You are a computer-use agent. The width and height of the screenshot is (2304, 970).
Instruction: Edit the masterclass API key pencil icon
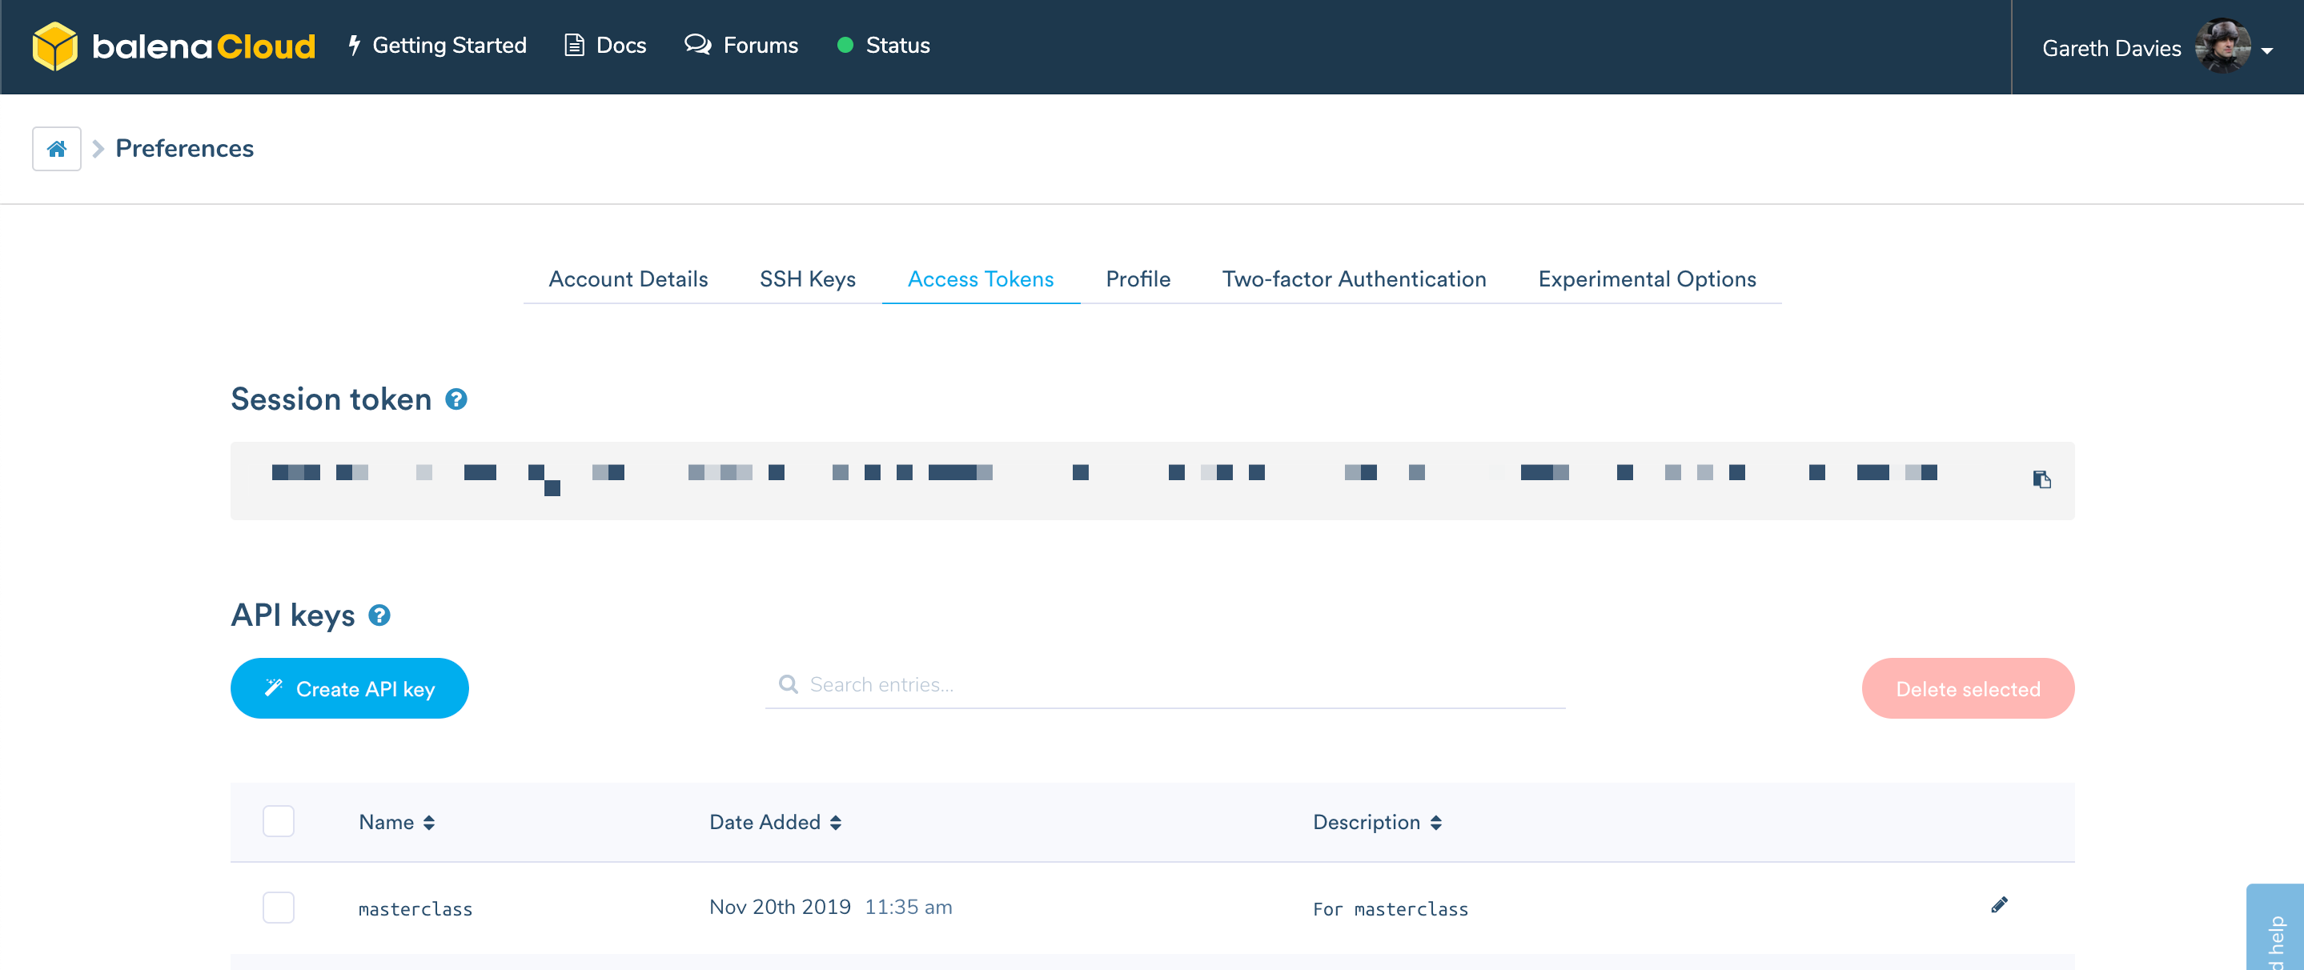1998,906
